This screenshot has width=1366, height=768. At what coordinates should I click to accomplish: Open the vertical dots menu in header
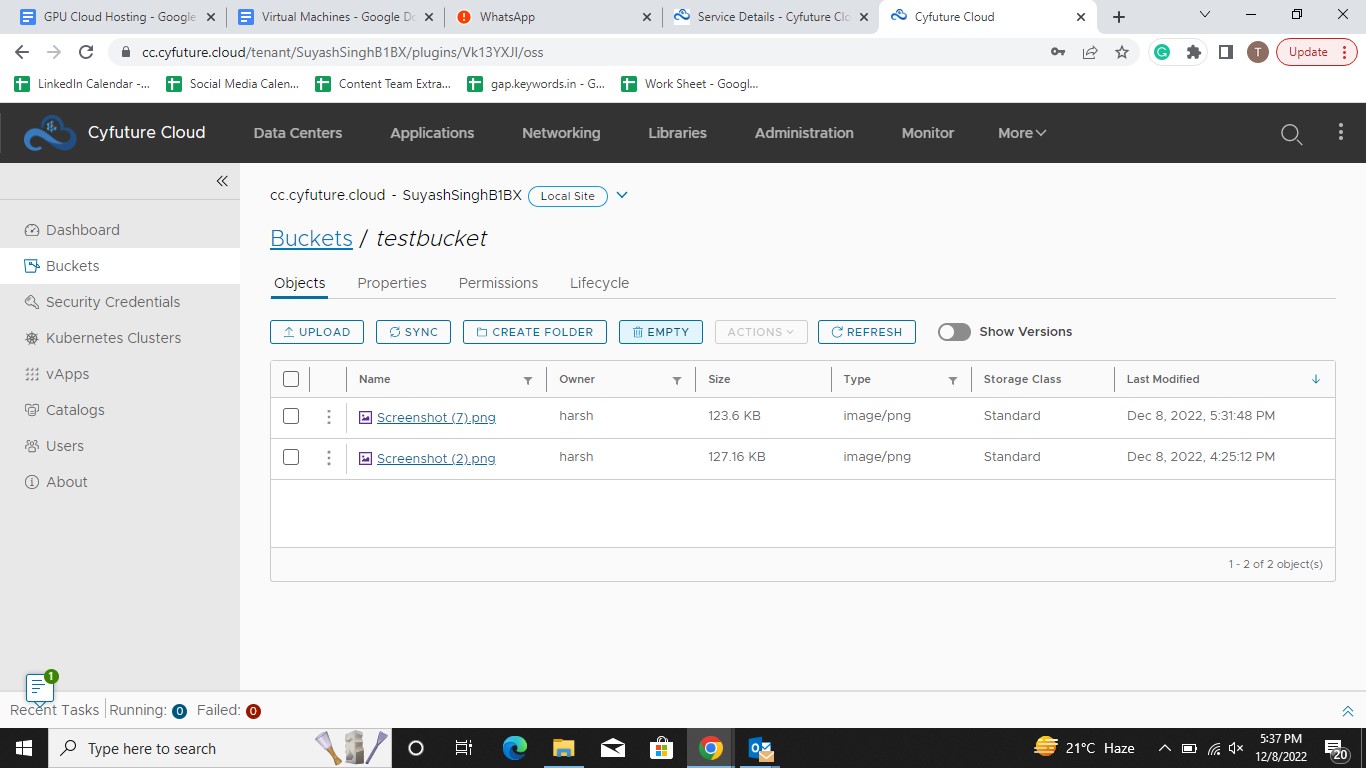click(x=1341, y=133)
